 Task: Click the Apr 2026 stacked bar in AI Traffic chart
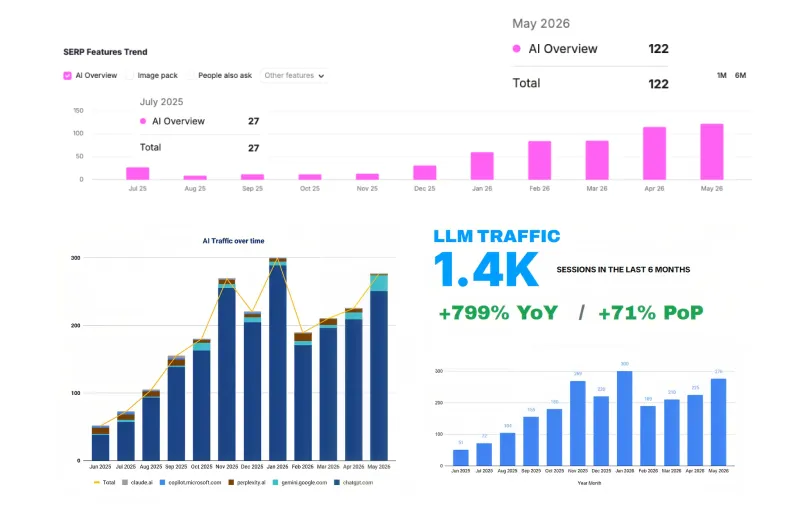353,384
